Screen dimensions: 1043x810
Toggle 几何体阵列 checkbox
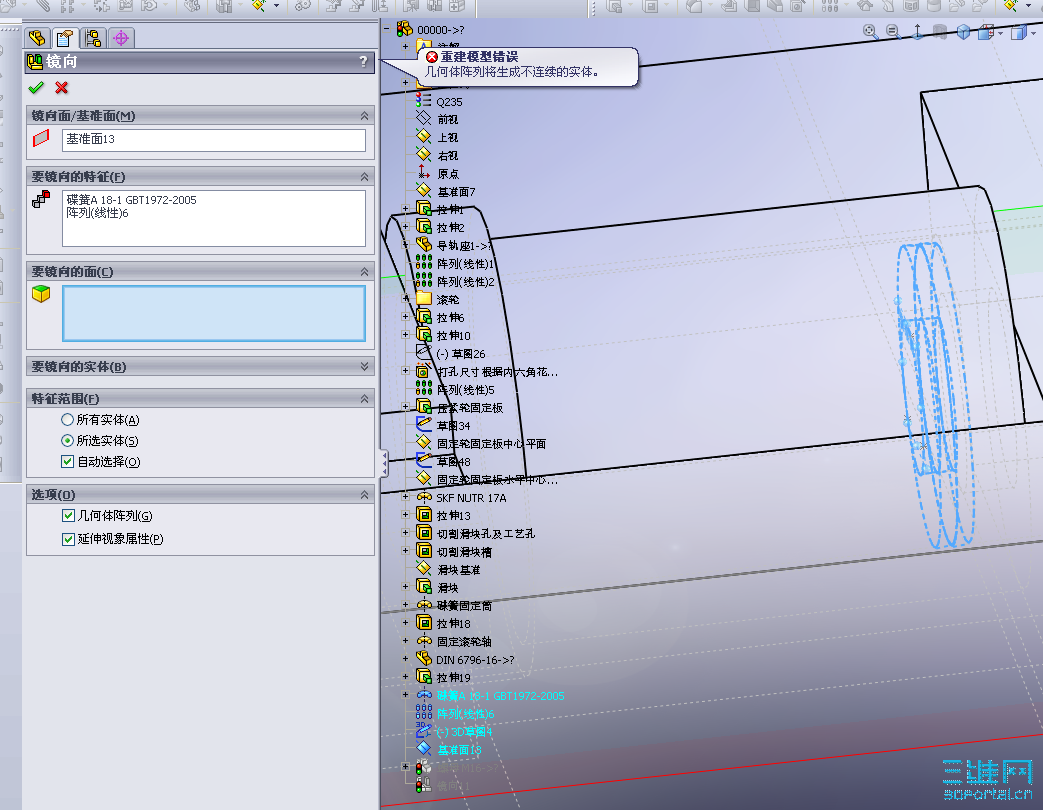[68, 515]
